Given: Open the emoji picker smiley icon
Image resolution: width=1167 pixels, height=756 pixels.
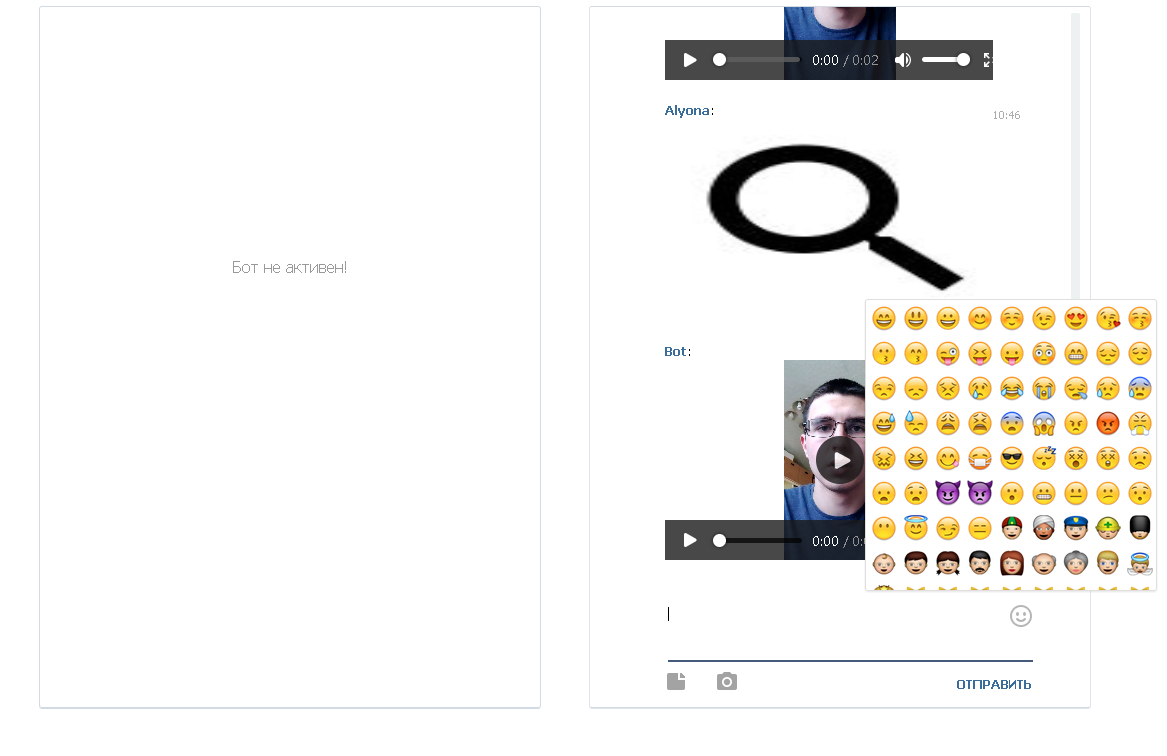Looking at the screenshot, I should pos(1020,616).
